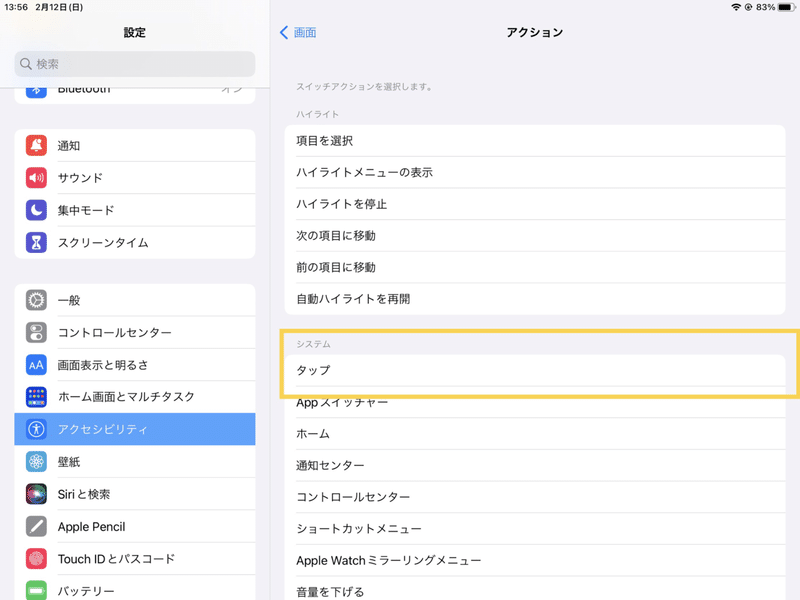This screenshot has width=800, height=600.
Task: Choose 項目を選択 switch action
Action: tap(534, 141)
